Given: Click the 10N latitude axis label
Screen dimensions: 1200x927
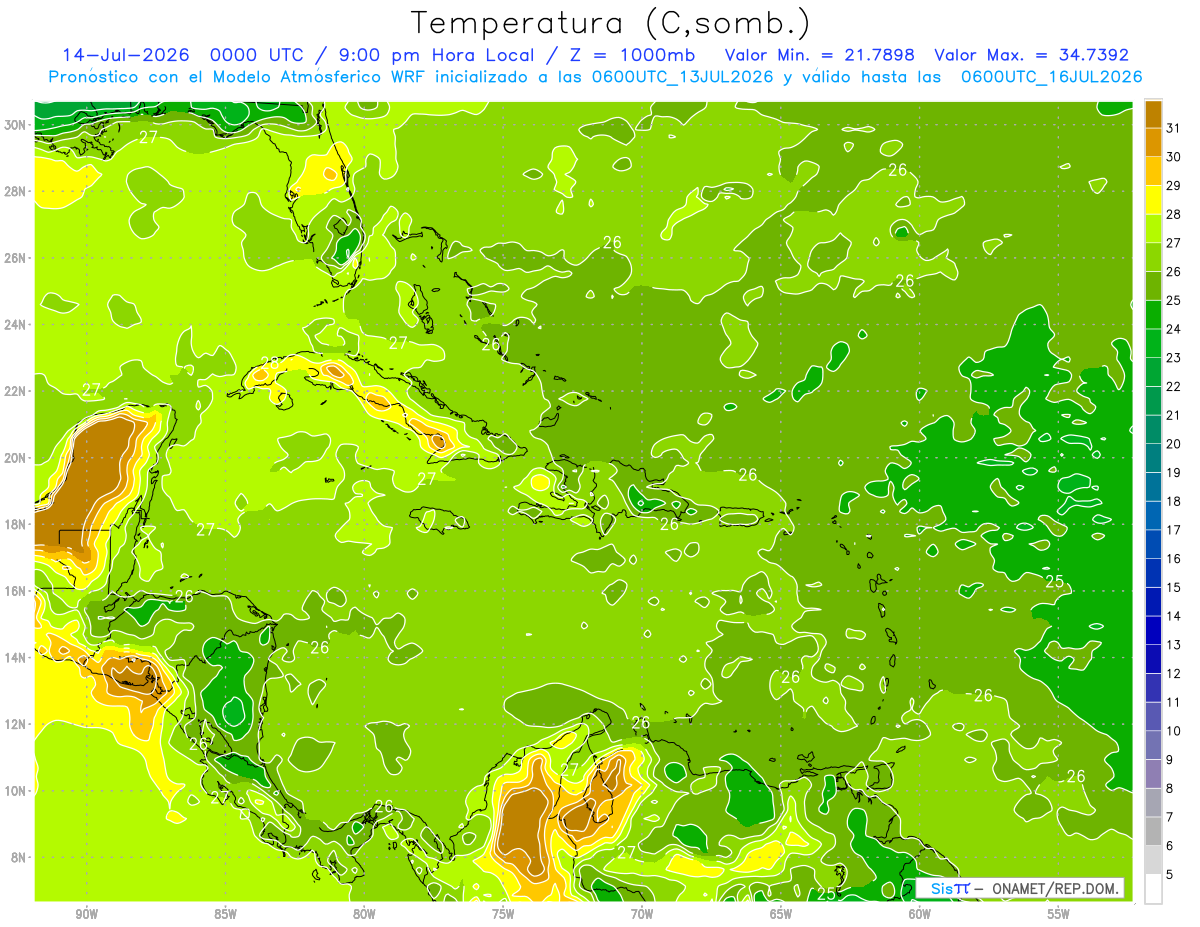Looking at the screenshot, I should 14,791.
